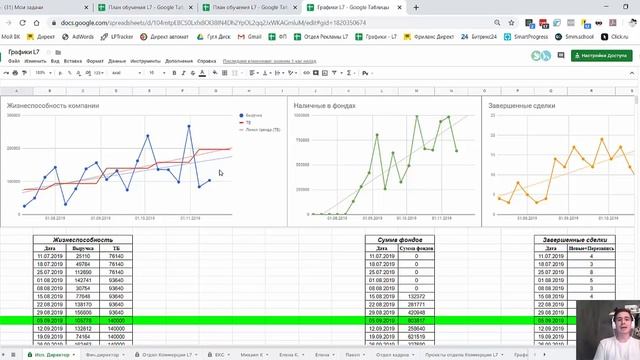This screenshot has height=360, width=640.
Task: Bookmark this page with the star icon
Action: click(x=511, y=23)
